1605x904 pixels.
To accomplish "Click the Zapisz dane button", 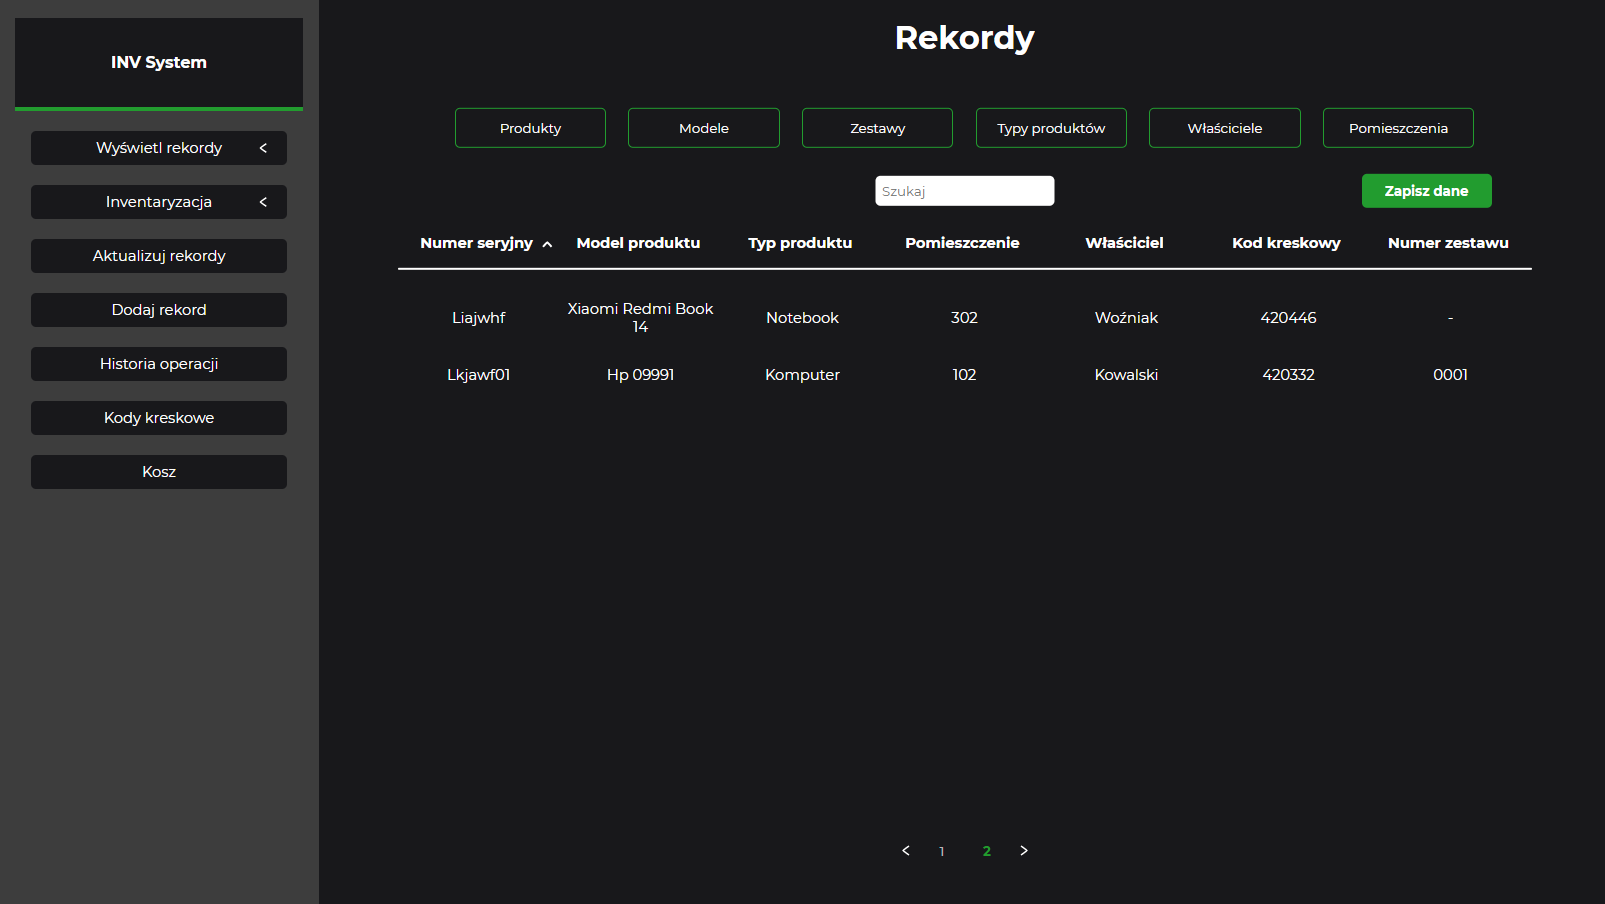I will pos(1426,190).
